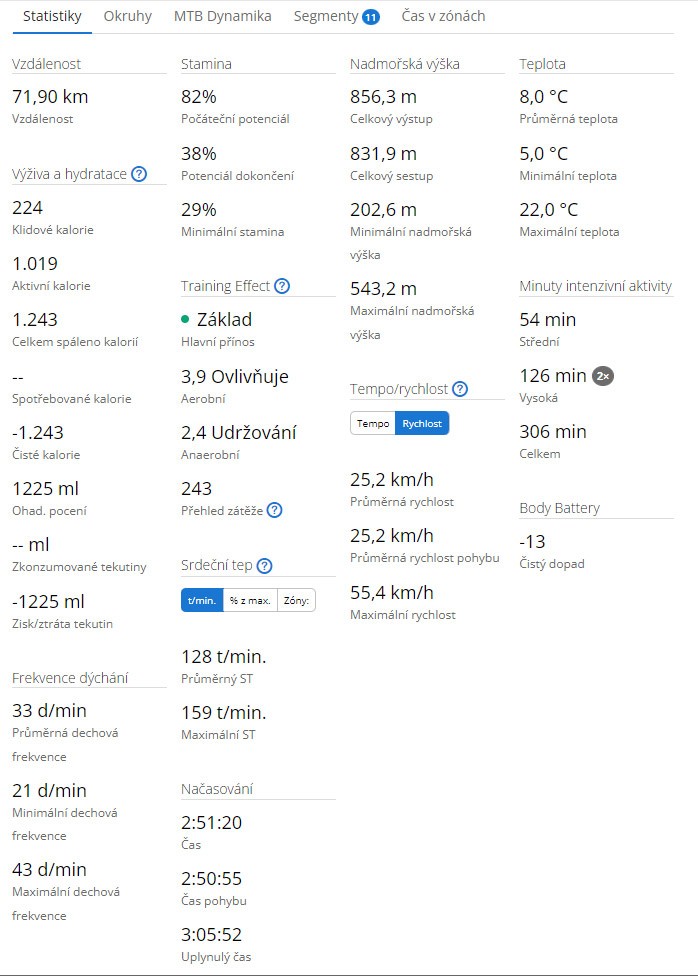The height and width of the screenshot is (976, 698).
Task: Show heart rate as % z max.
Action: 249,600
